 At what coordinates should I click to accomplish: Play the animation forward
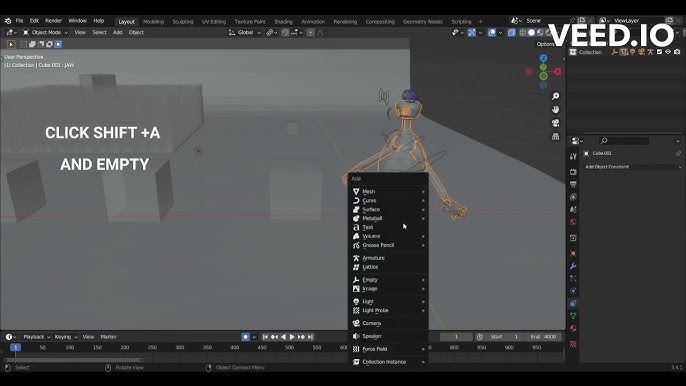tap(292, 337)
